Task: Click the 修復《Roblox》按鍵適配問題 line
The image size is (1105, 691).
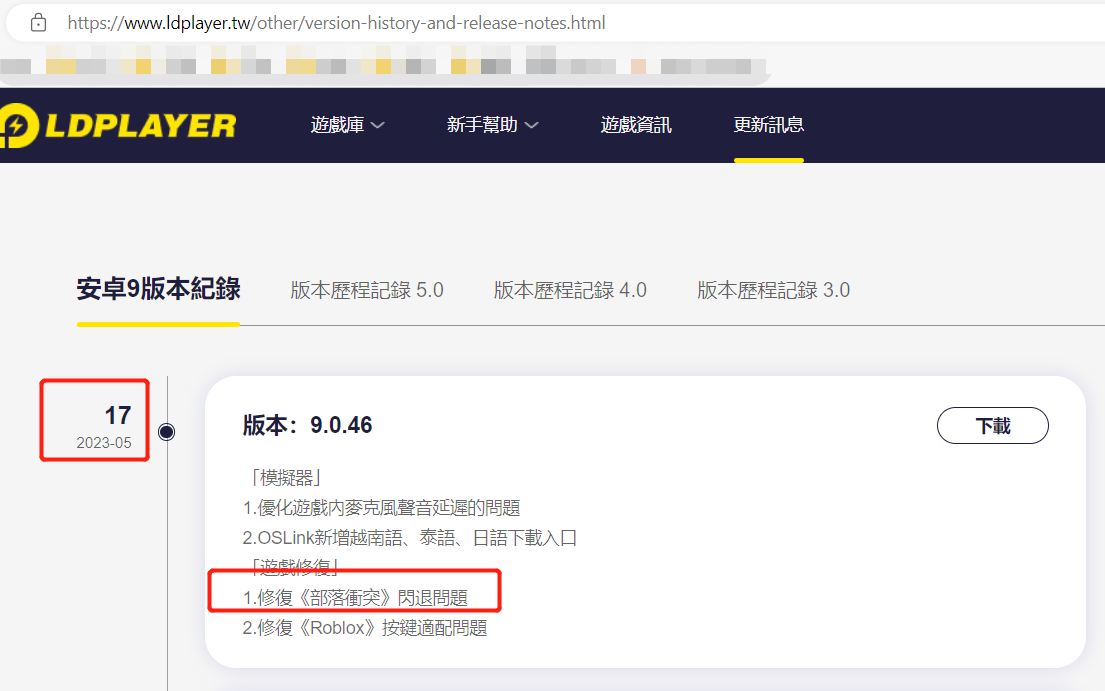Action: pyautogui.click(x=365, y=628)
